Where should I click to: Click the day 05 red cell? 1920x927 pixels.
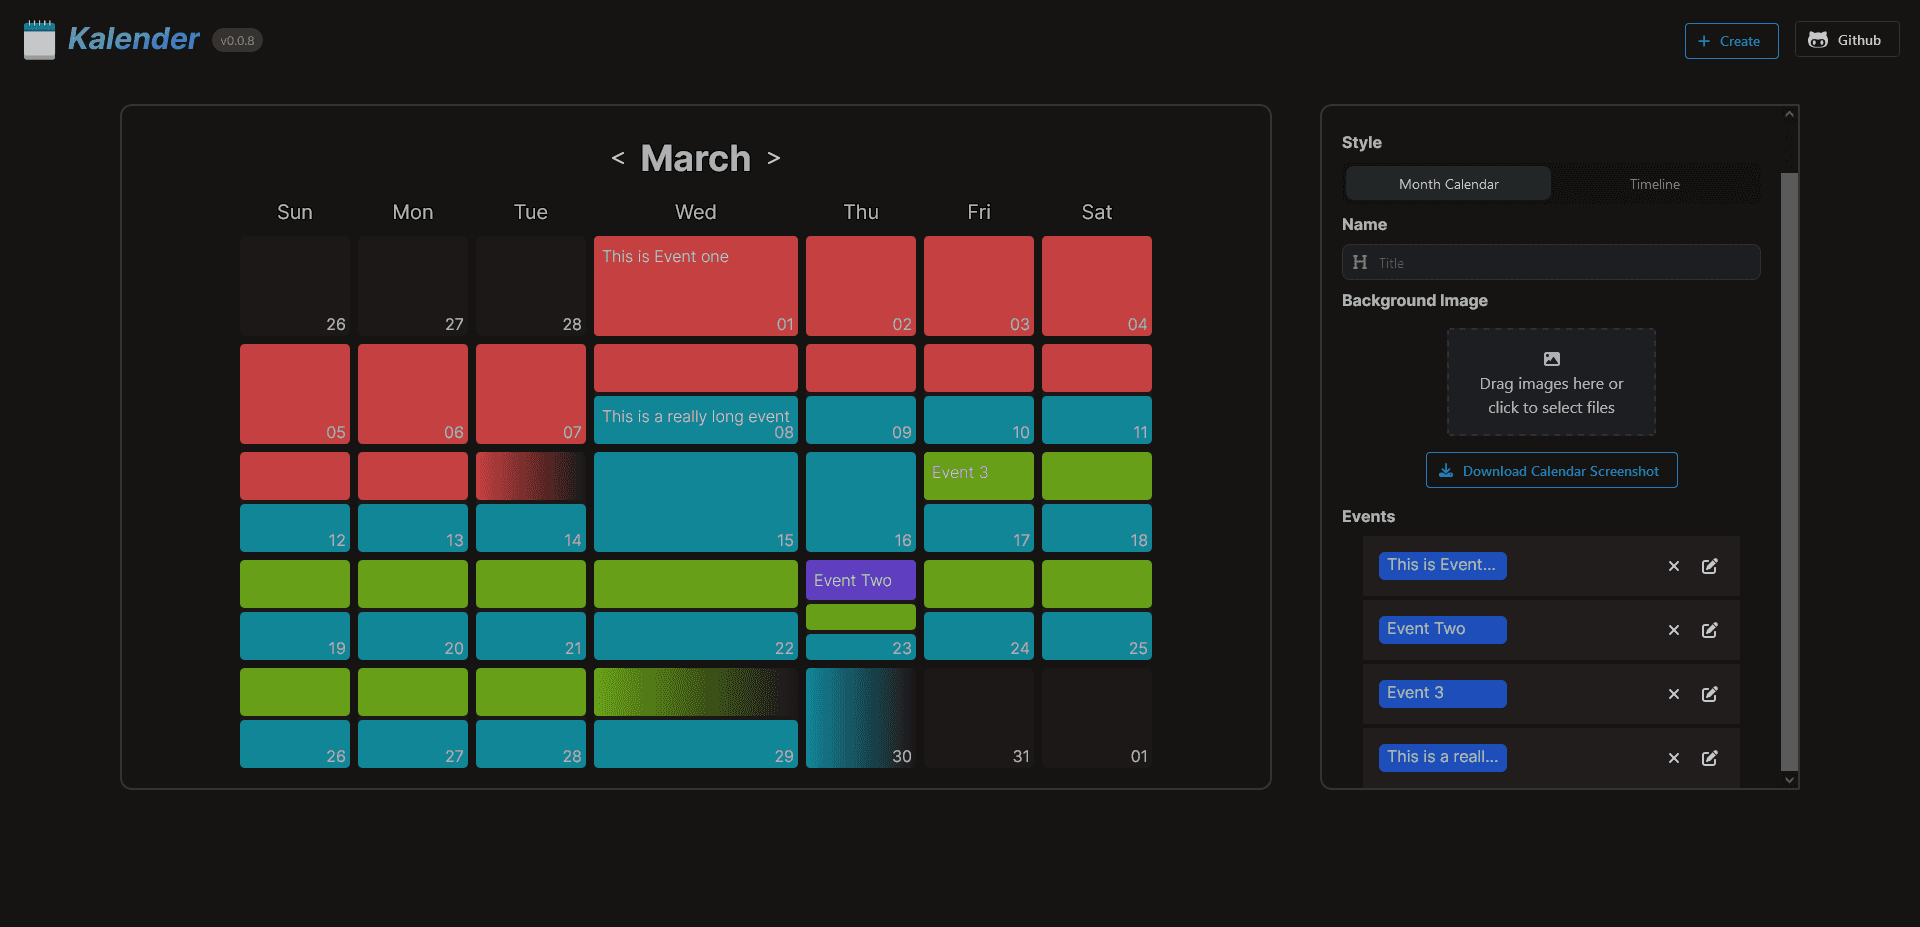[295, 394]
